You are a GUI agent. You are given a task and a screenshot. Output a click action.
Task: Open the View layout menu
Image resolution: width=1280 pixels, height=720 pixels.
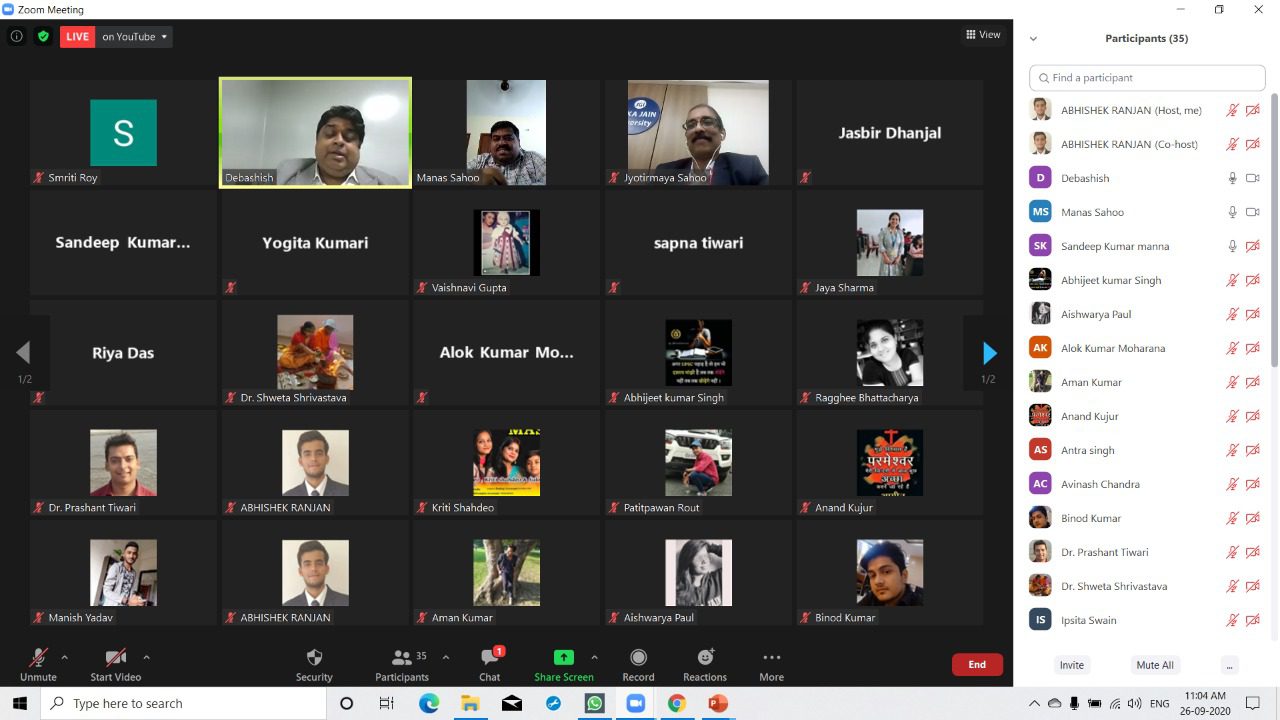(x=983, y=35)
